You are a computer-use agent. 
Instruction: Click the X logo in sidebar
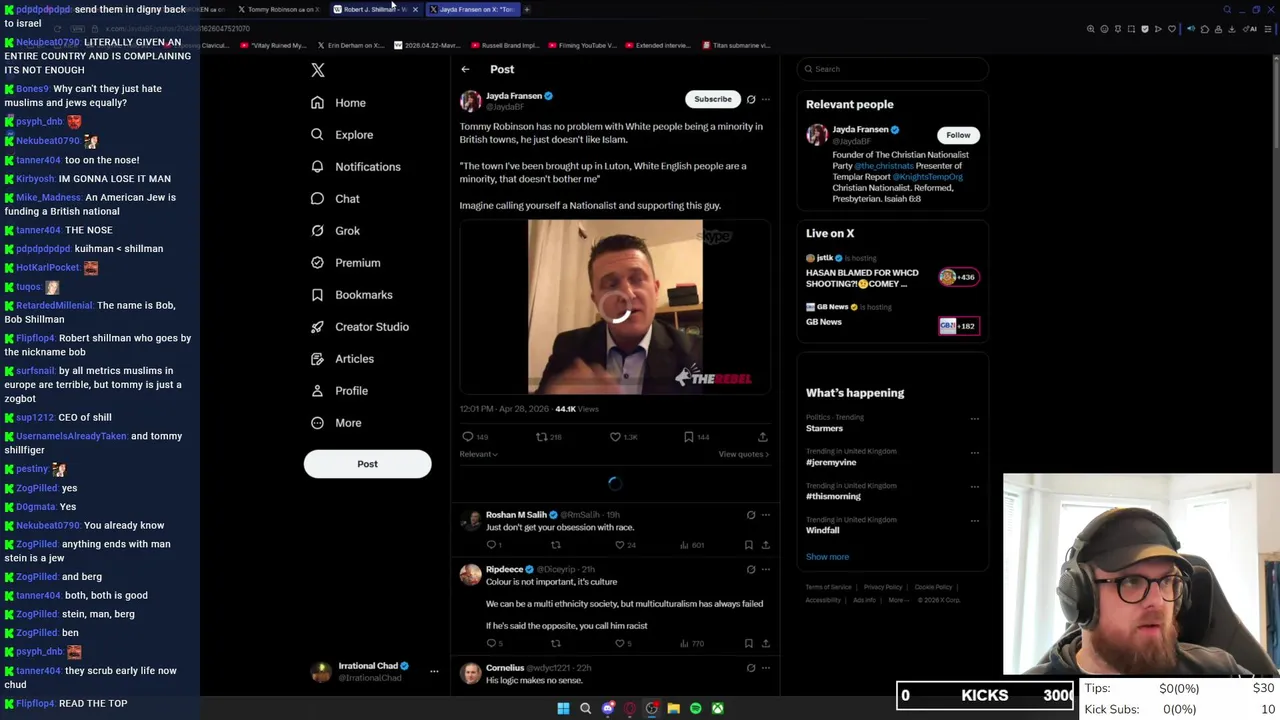coord(318,70)
